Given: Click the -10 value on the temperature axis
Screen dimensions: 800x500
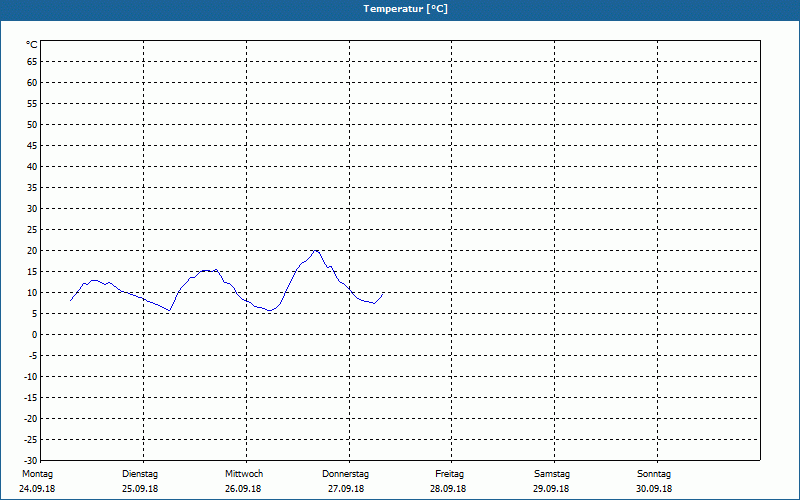Looking at the screenshot, I should [31, 377].
